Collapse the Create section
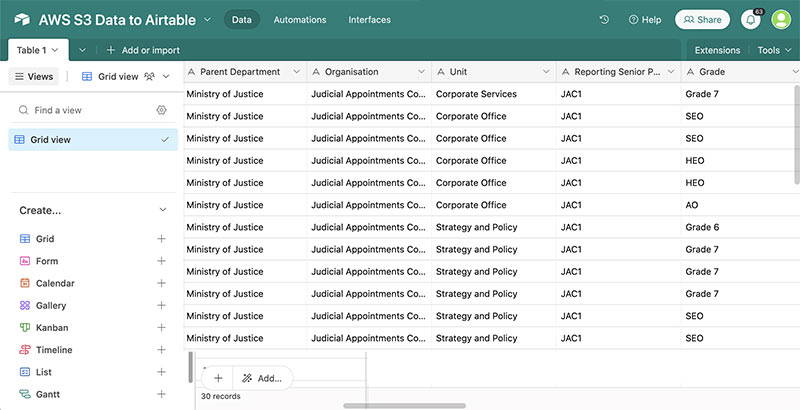The height and width of the screenshot is (410, 800). coord(163,210)
